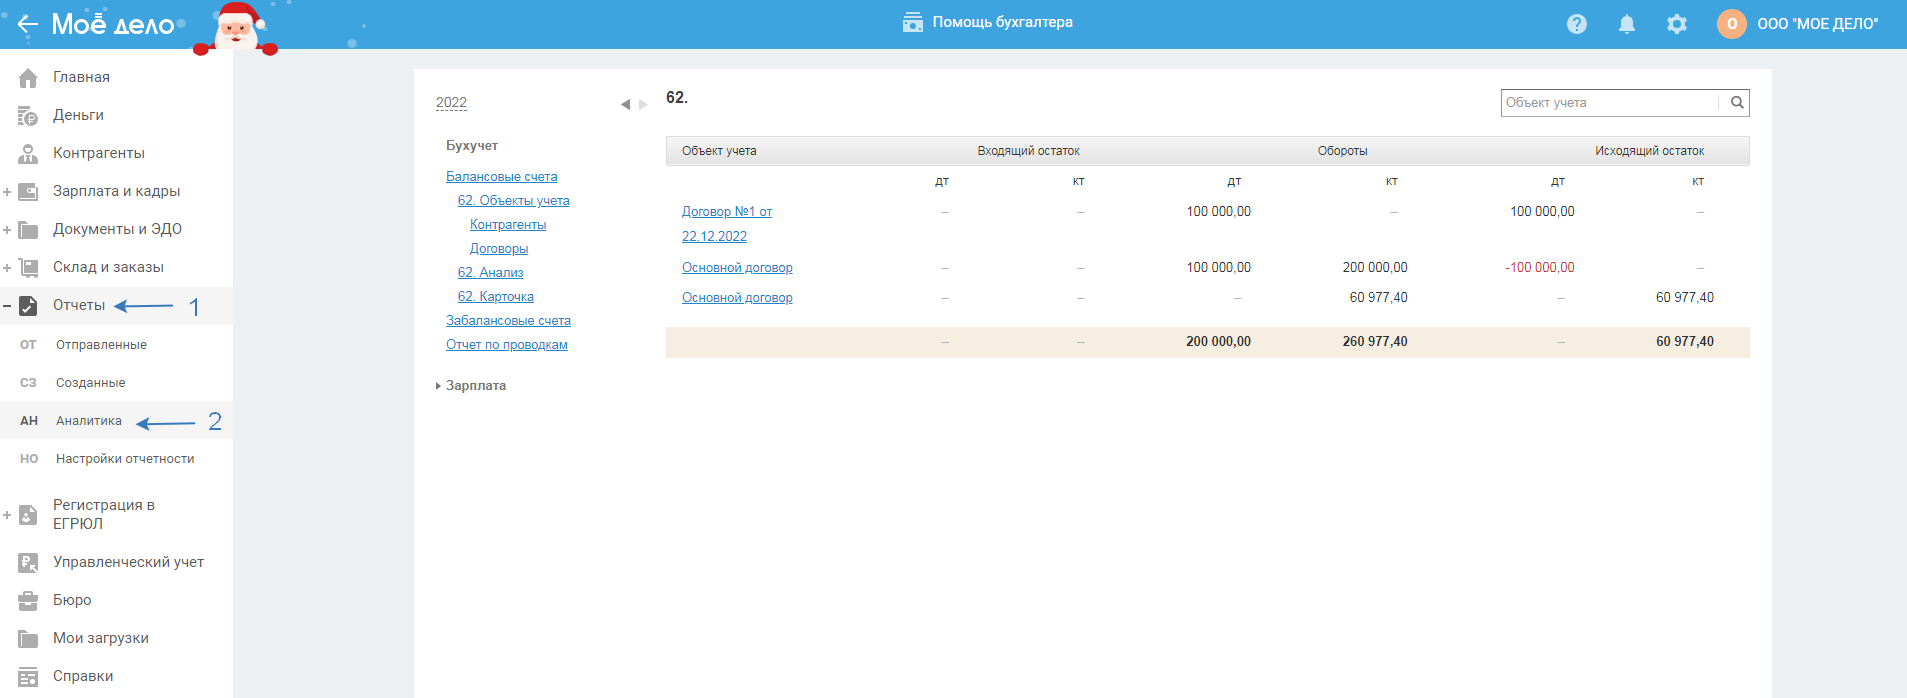Open Забалансовые счета link
Viewport: 1907px width, 698px height.
click(x=508, y=320)
